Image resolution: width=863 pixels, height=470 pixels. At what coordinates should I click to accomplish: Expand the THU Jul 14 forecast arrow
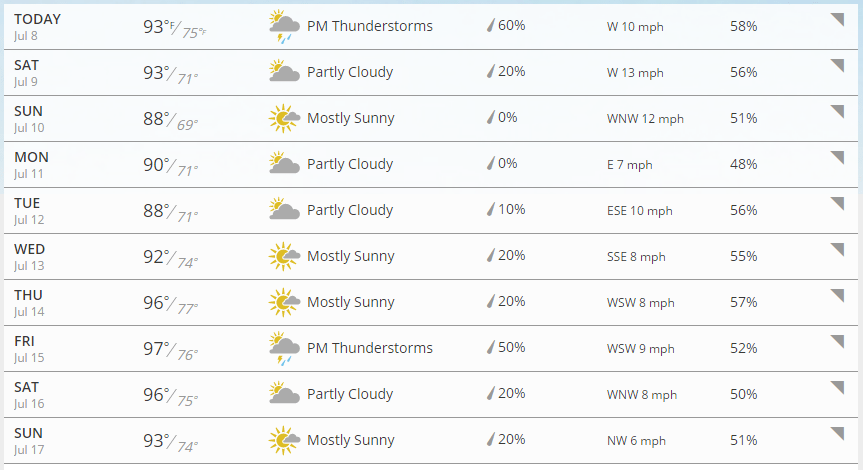(x=838, y=296)
